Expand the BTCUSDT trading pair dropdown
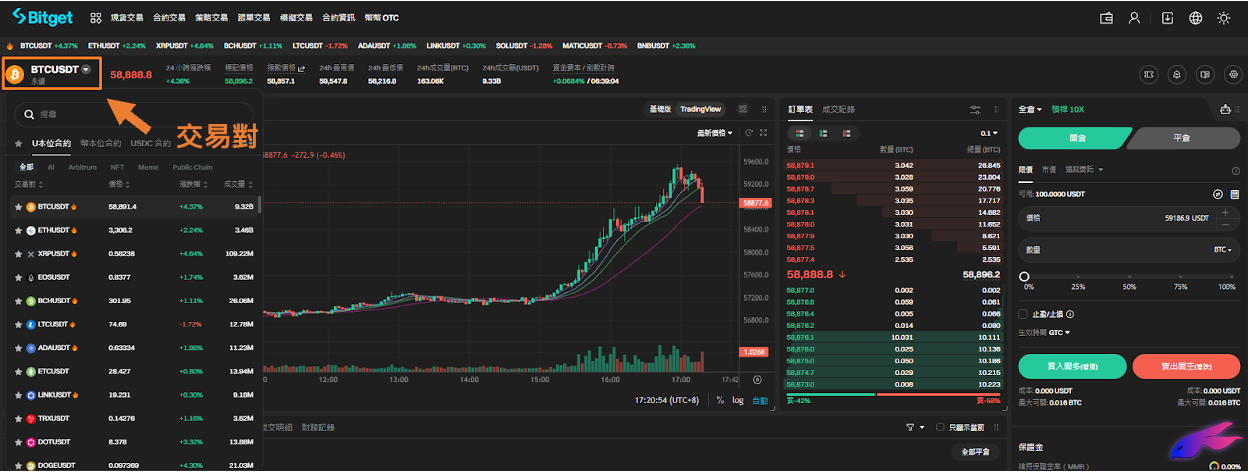This screenshot has width=1250, height=472. (86, 69)
